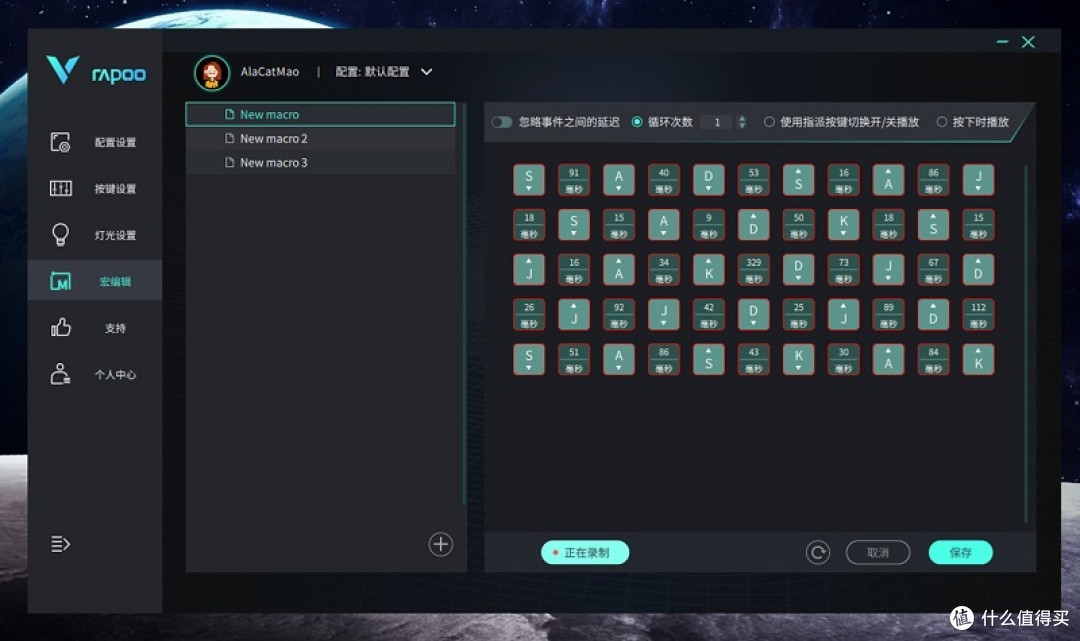
Task: Click the loop count input field
Action: pyautogui.click(x=717, y=121)
